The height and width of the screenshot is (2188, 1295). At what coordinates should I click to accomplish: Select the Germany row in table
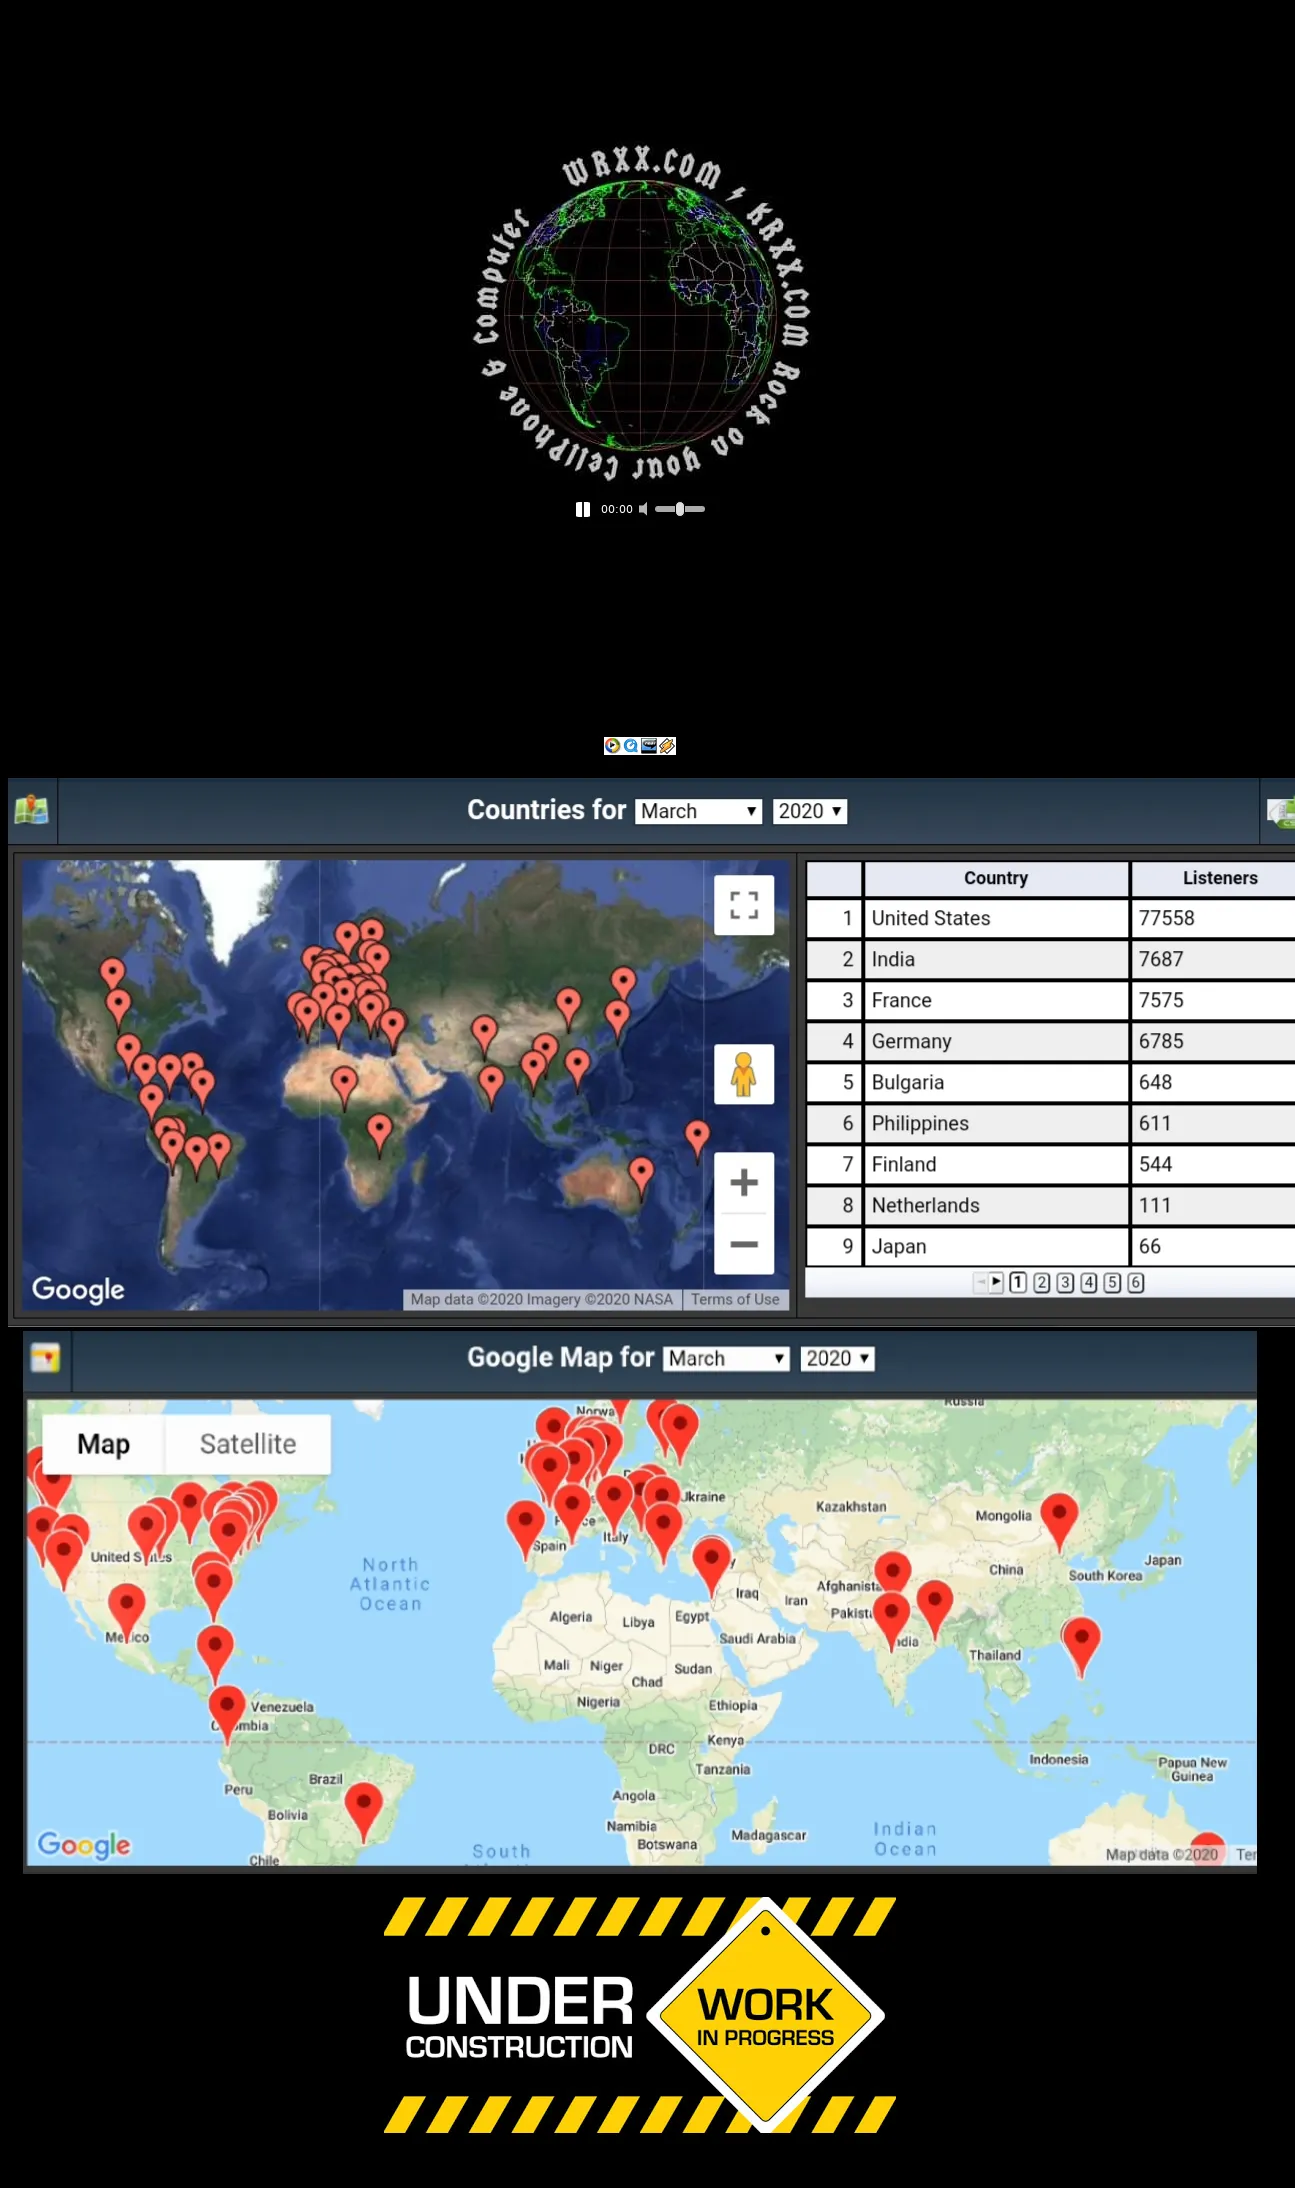click(x=1051, y=1041)
